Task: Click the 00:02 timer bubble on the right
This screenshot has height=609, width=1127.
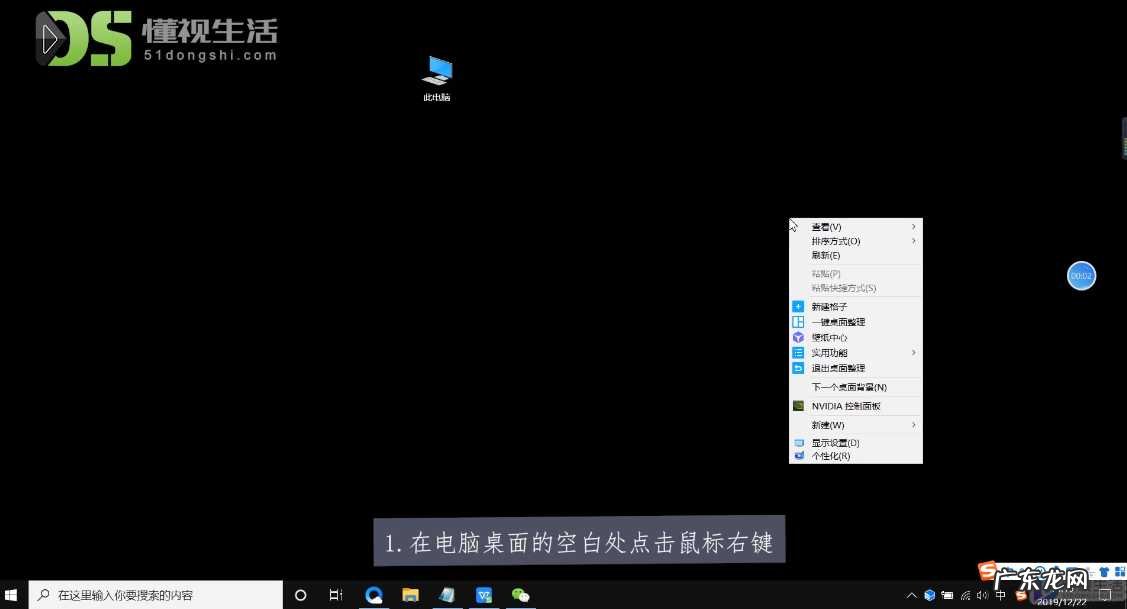Action: (x=1081, y=275)
